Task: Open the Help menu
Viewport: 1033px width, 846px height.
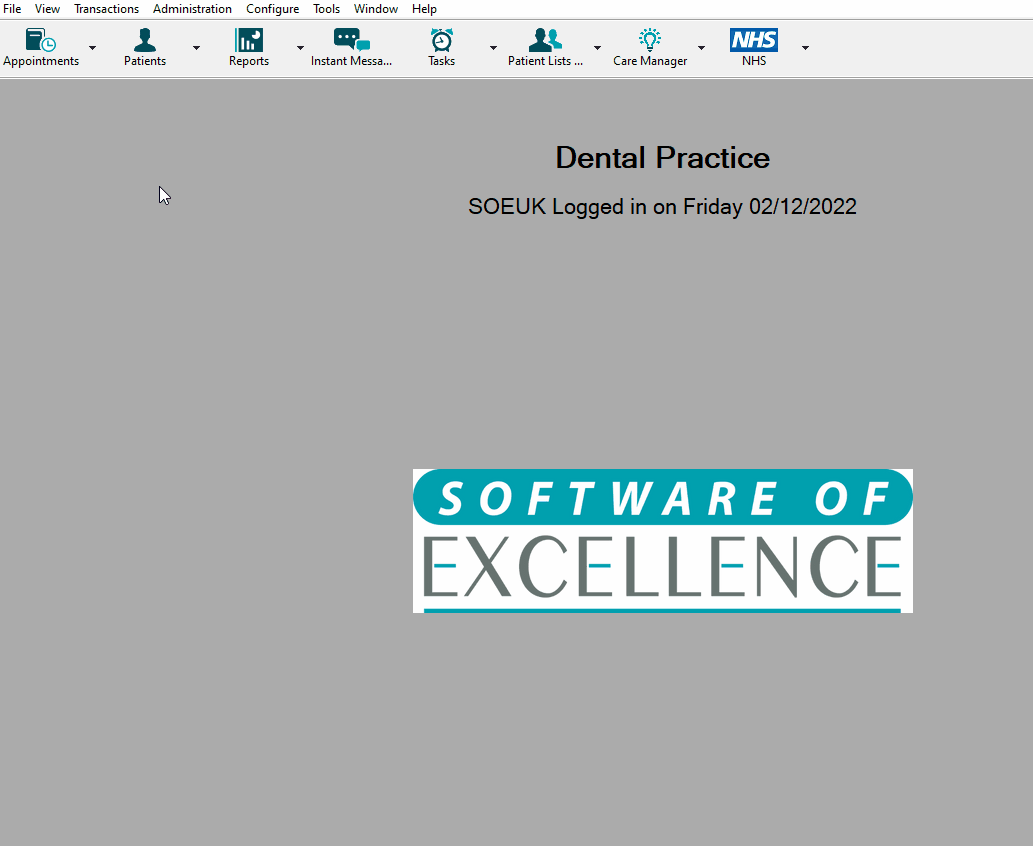Action: 424,9
